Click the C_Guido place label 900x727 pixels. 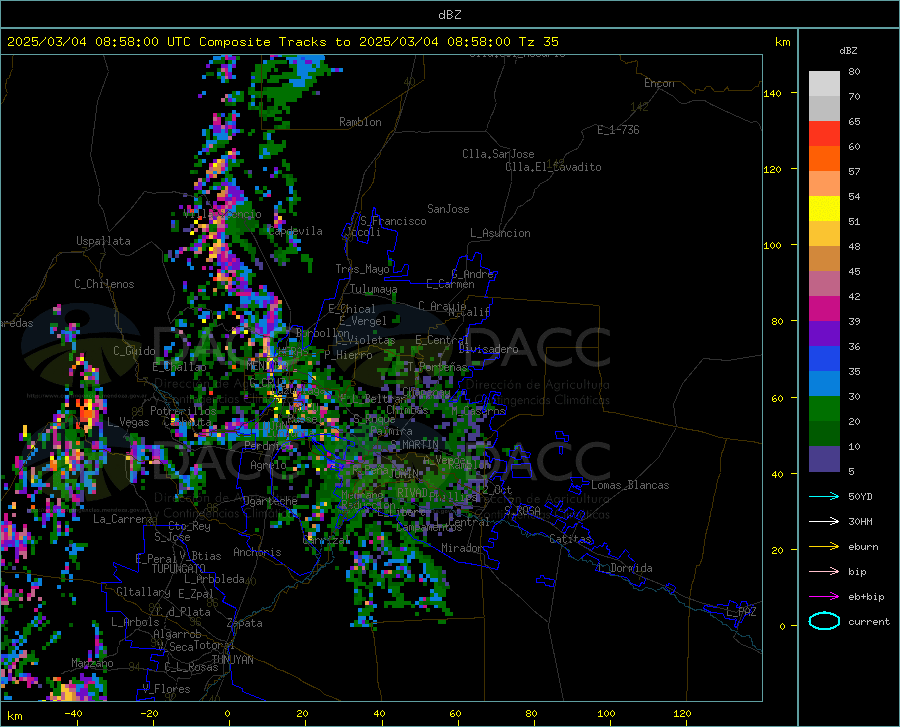[134, 351]
